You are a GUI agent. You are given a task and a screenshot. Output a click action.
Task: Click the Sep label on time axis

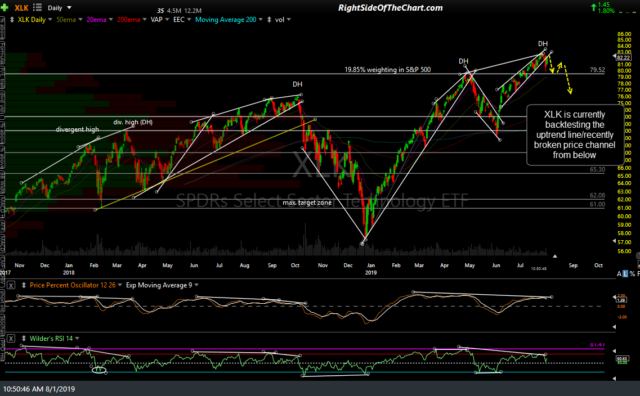pos(573,265)
